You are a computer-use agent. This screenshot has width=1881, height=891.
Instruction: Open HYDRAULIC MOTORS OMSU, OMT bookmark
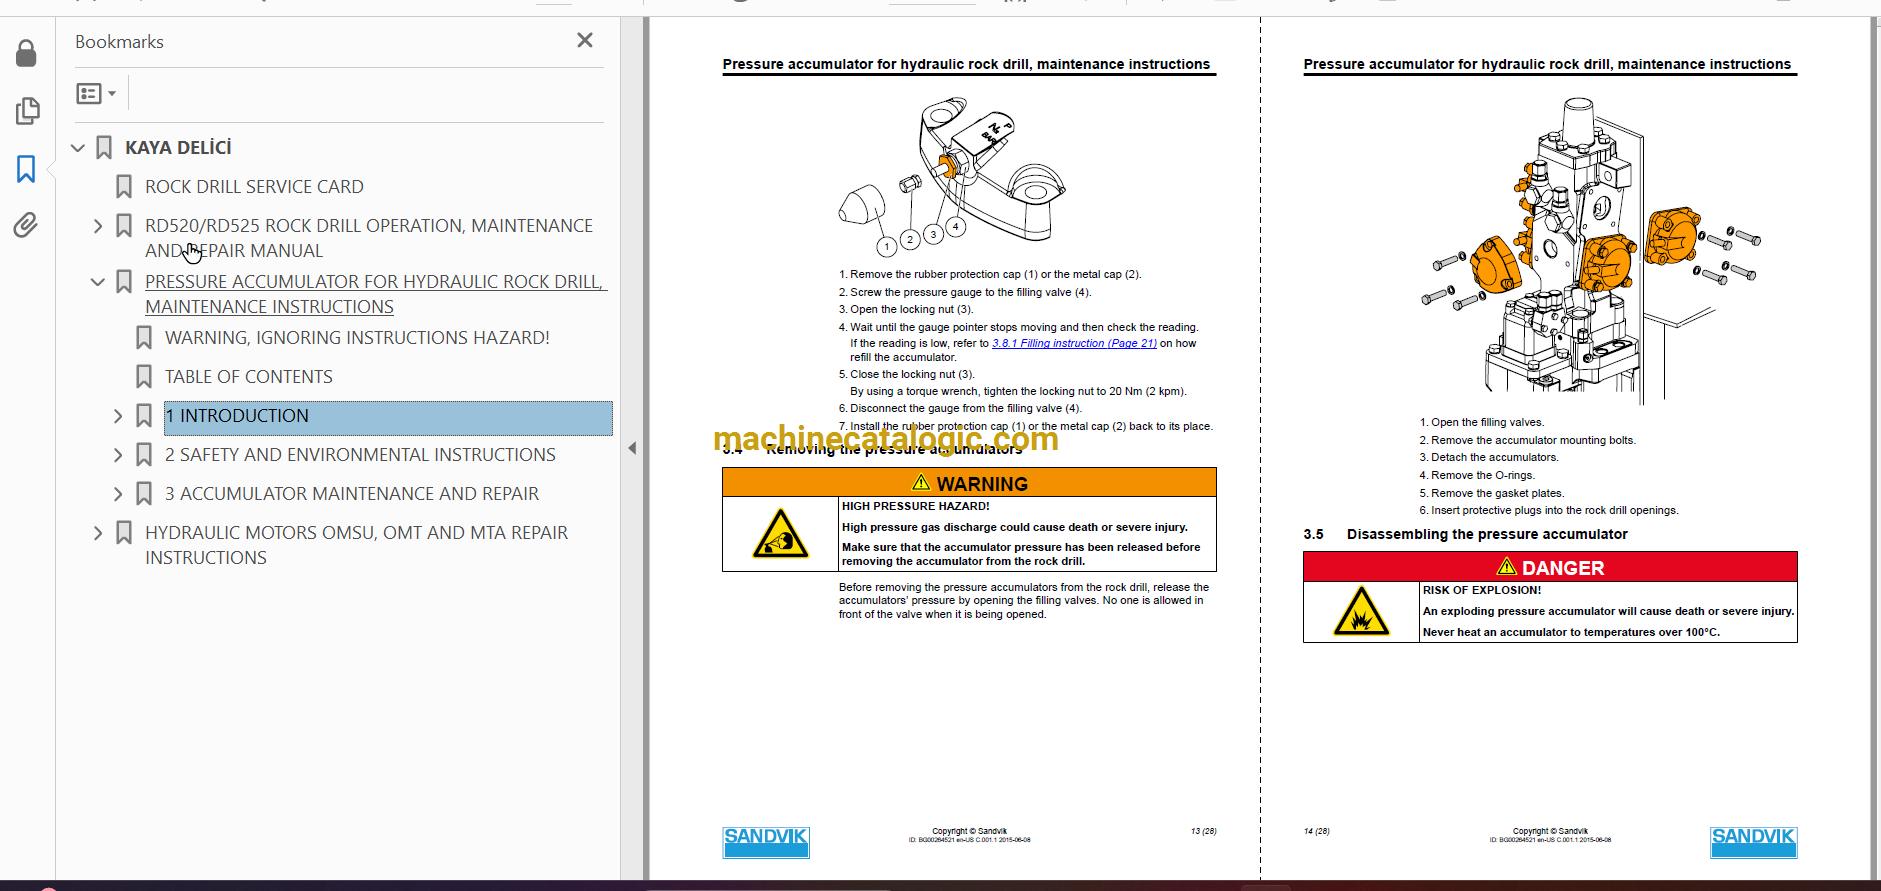pos(356,545)
